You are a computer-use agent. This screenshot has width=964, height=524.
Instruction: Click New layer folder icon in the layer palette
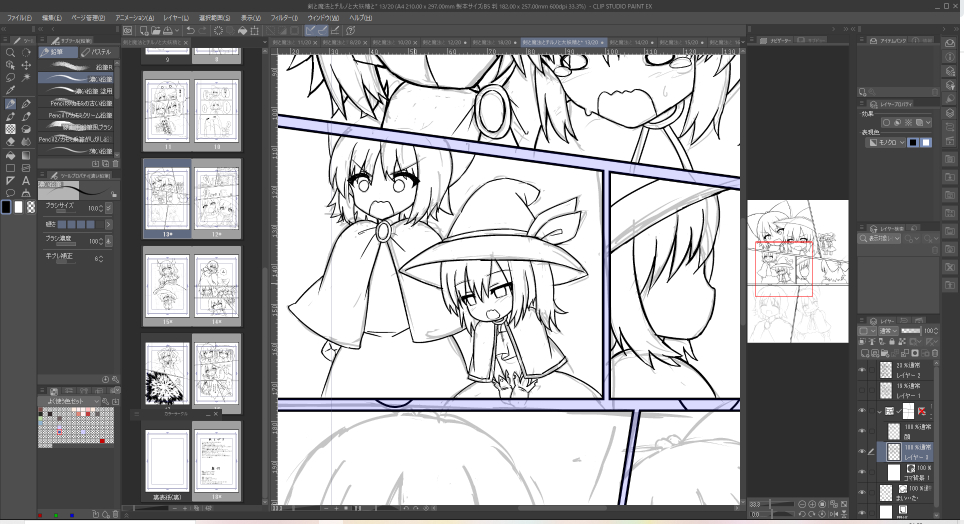pyautogui.click(x=885, y=353)
